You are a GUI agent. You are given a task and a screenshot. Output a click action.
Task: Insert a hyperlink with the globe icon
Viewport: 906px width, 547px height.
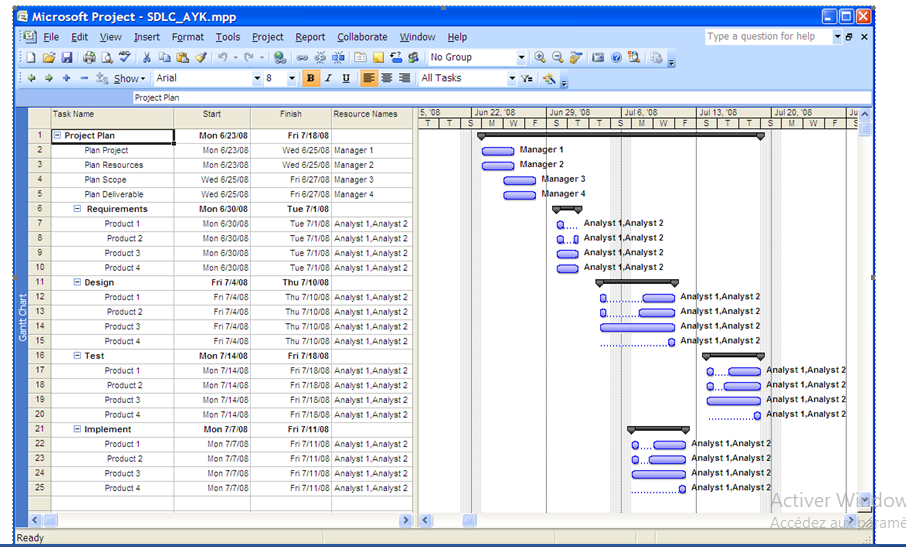coord(280,58)
